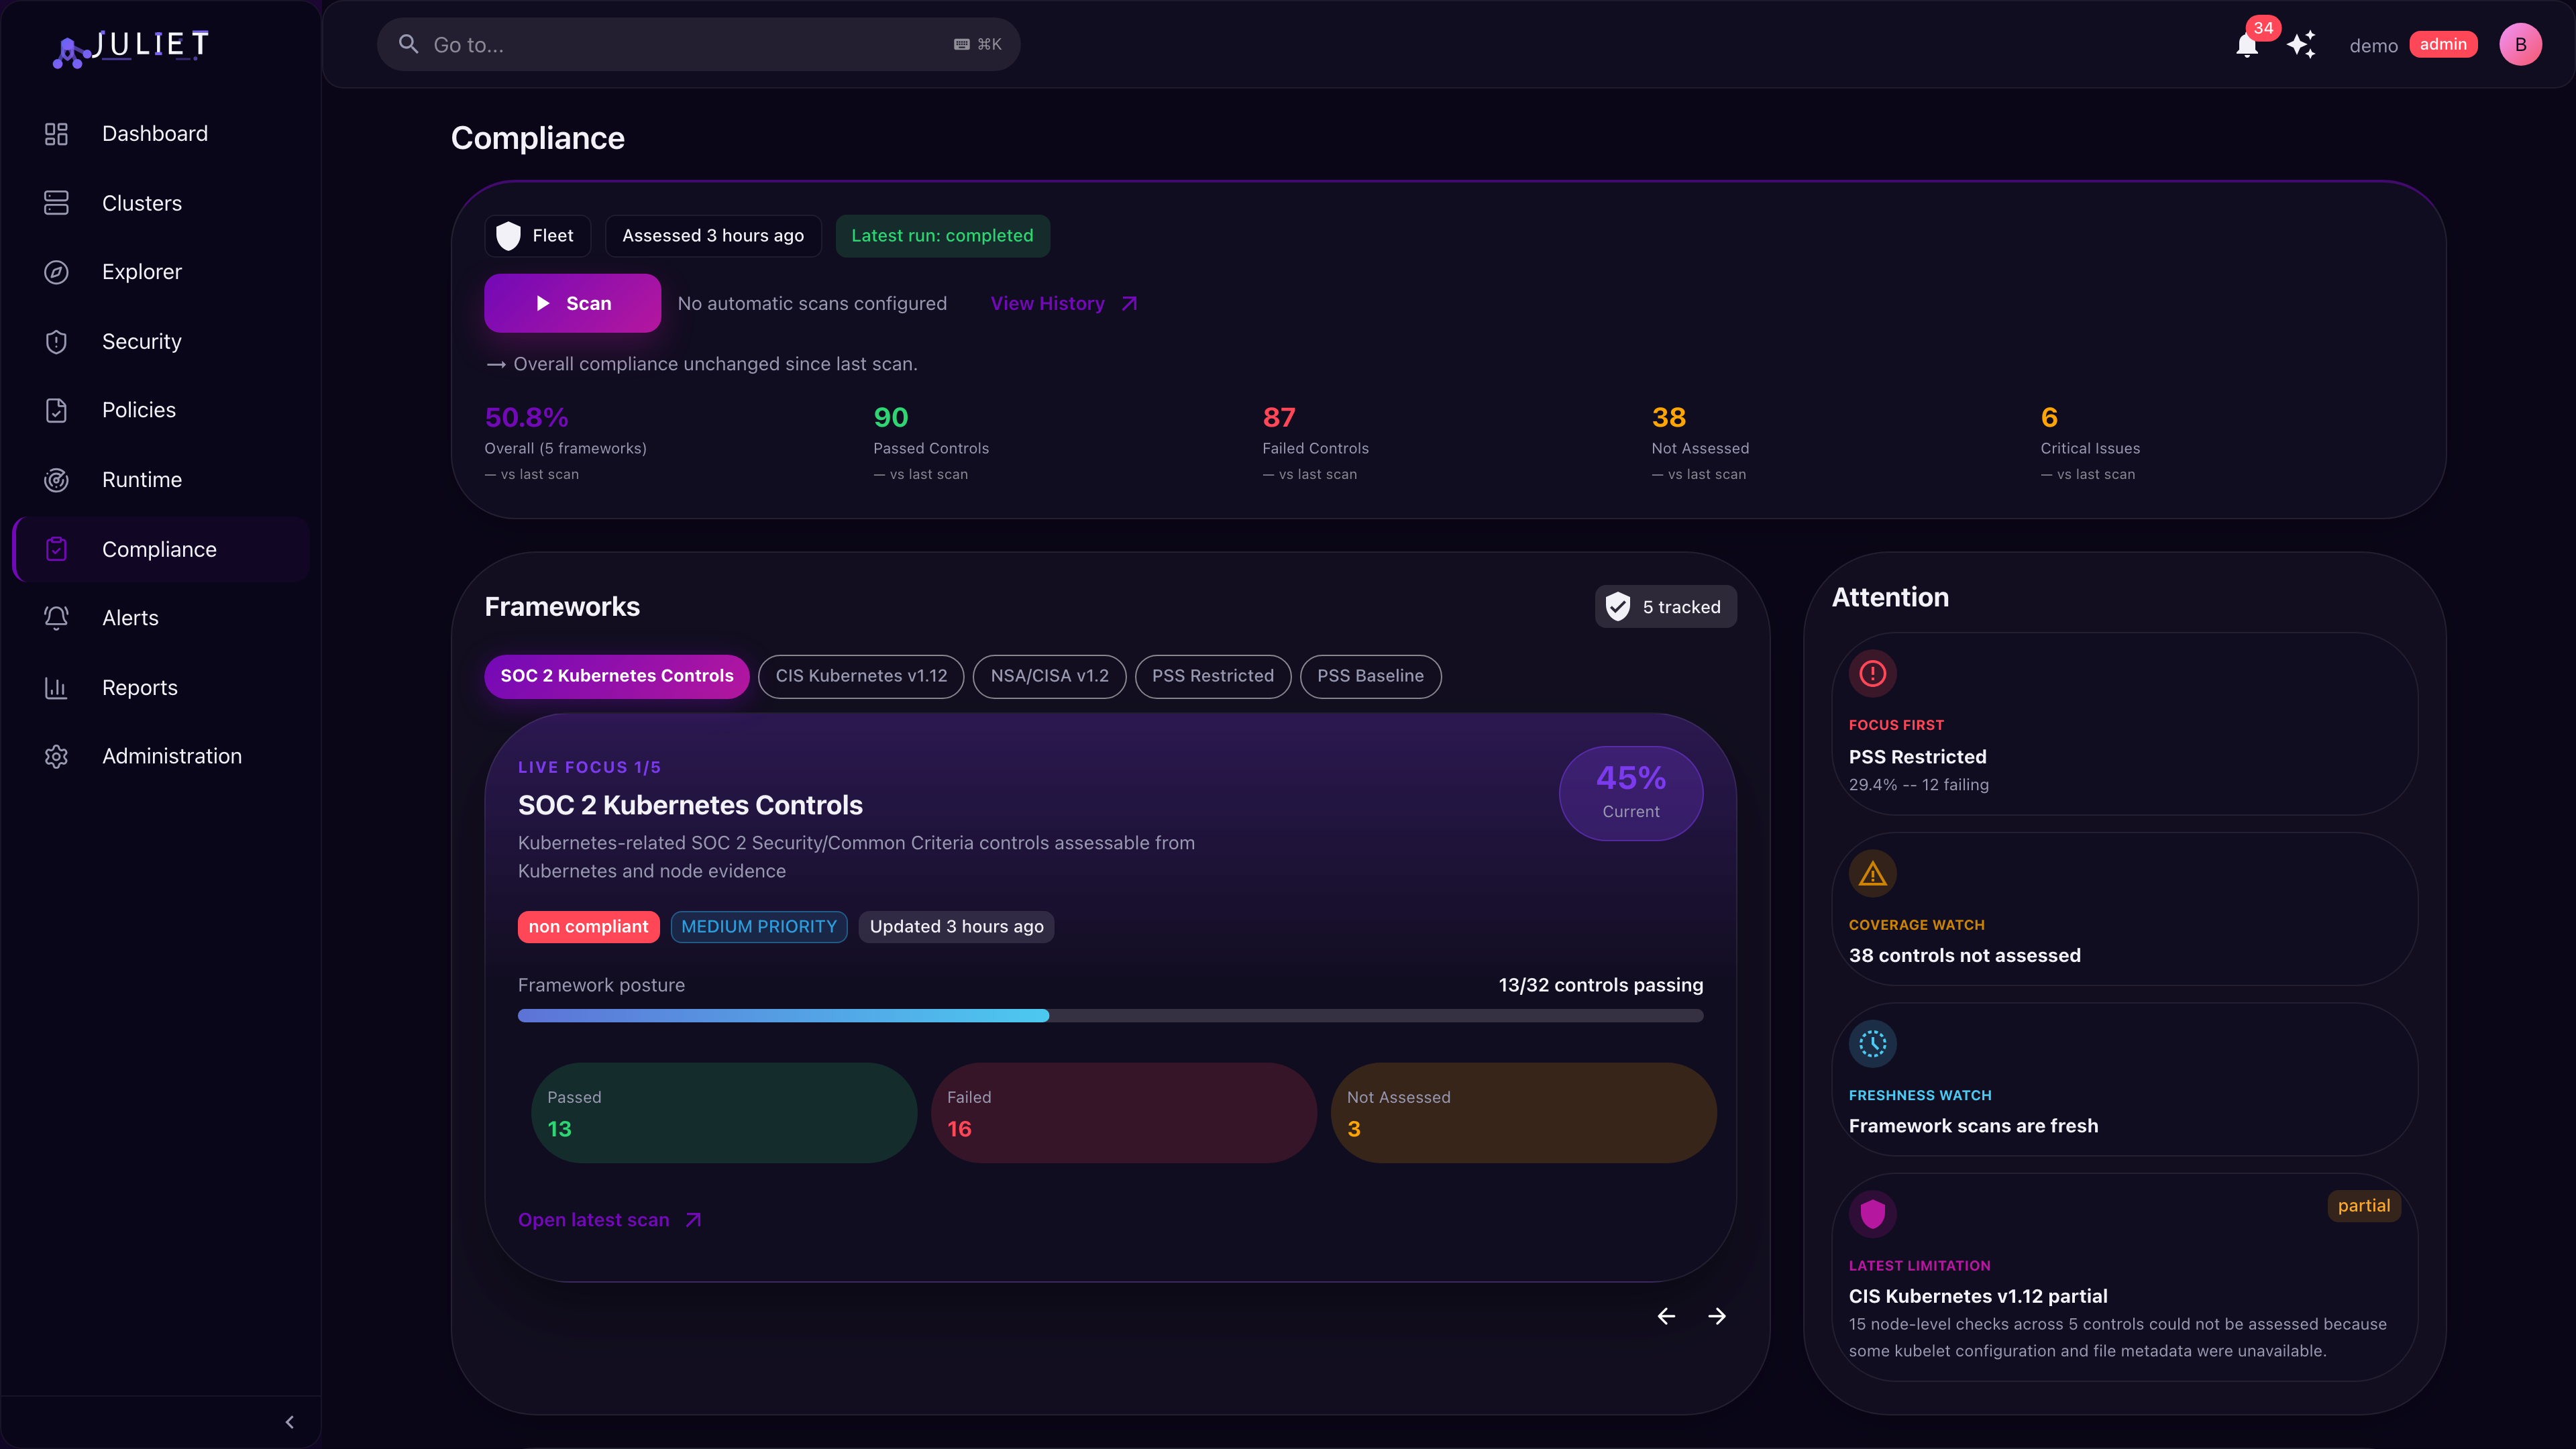Screen dimensions: 2576x1449
Task: Open the Administration gear in the sidebar
Action: [x=56, y=756]
